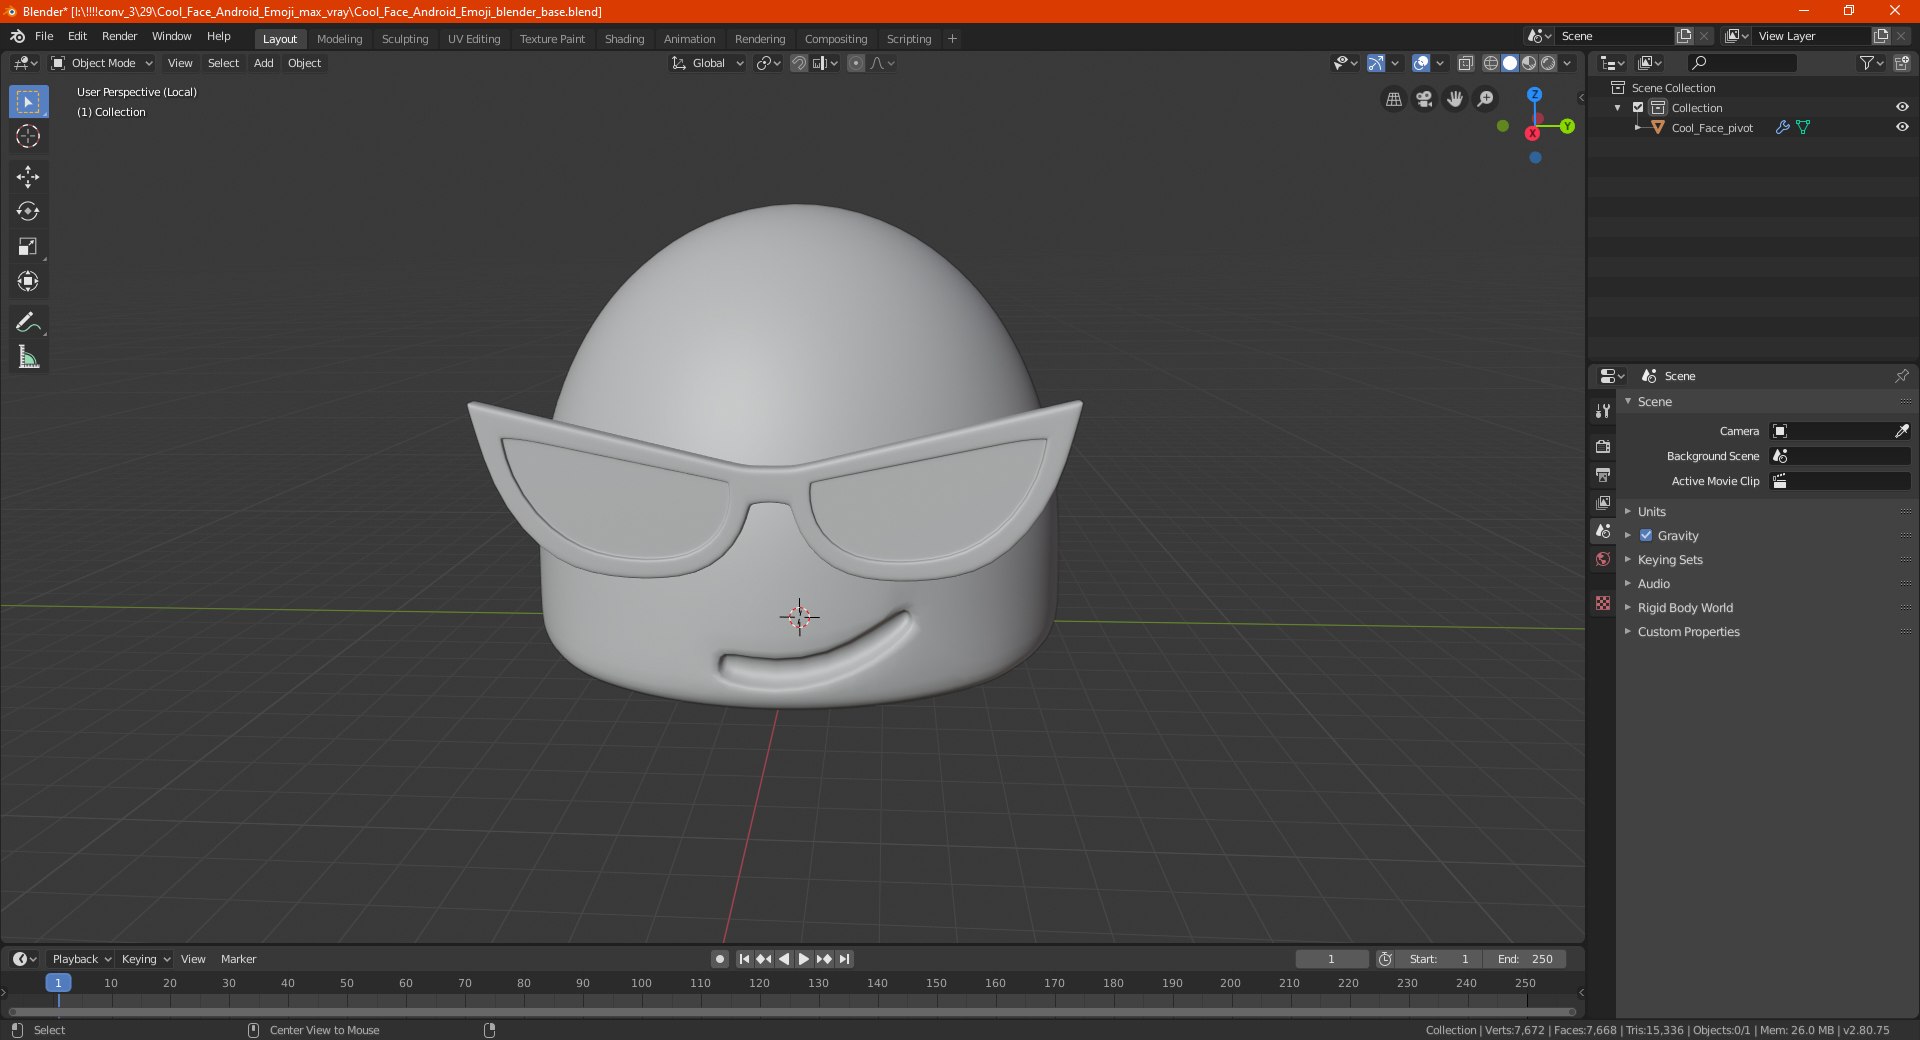
Task: Play animation forward
Action: click(x=803, y=959)
